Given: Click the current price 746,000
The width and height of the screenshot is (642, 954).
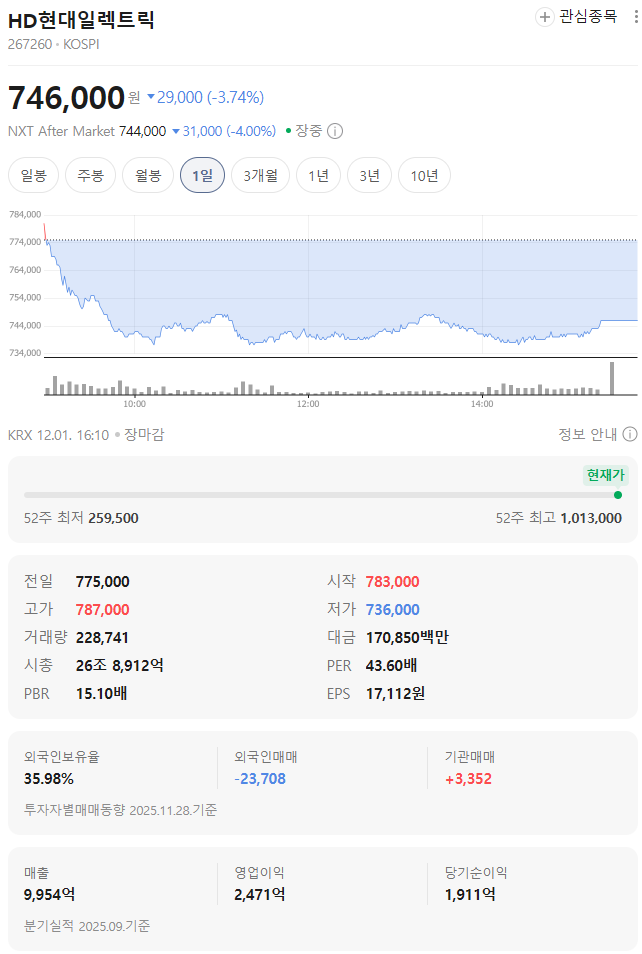Looking at the screenshot, I should pyautogui.click(x=66, y=97).
